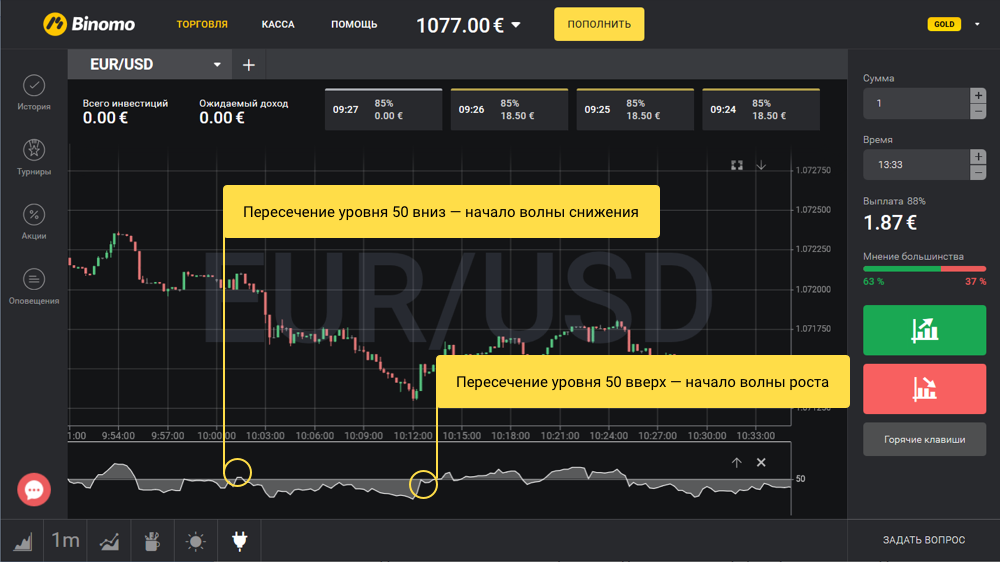Open the indicators line-graph icon
This screenshot has width=1000, height=562.
110,541
